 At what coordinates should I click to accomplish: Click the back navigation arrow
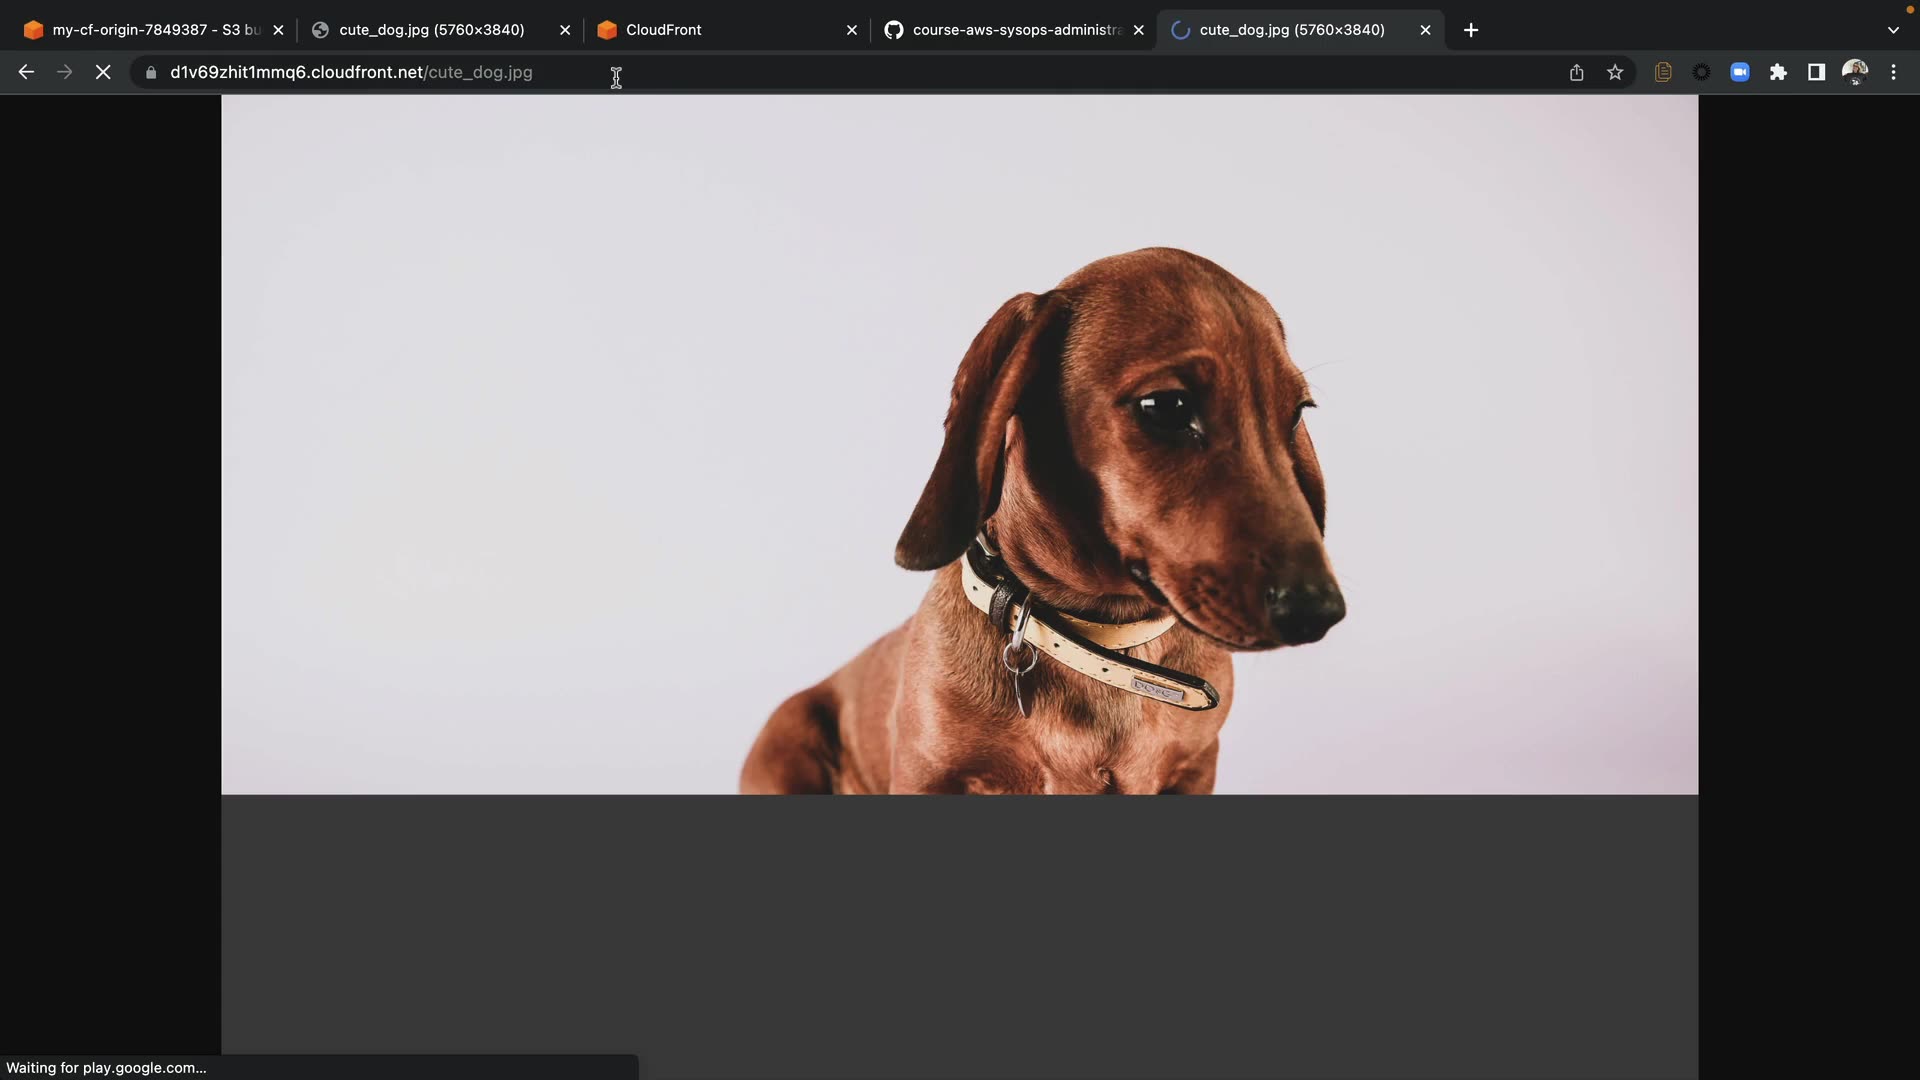click(26, 72)
